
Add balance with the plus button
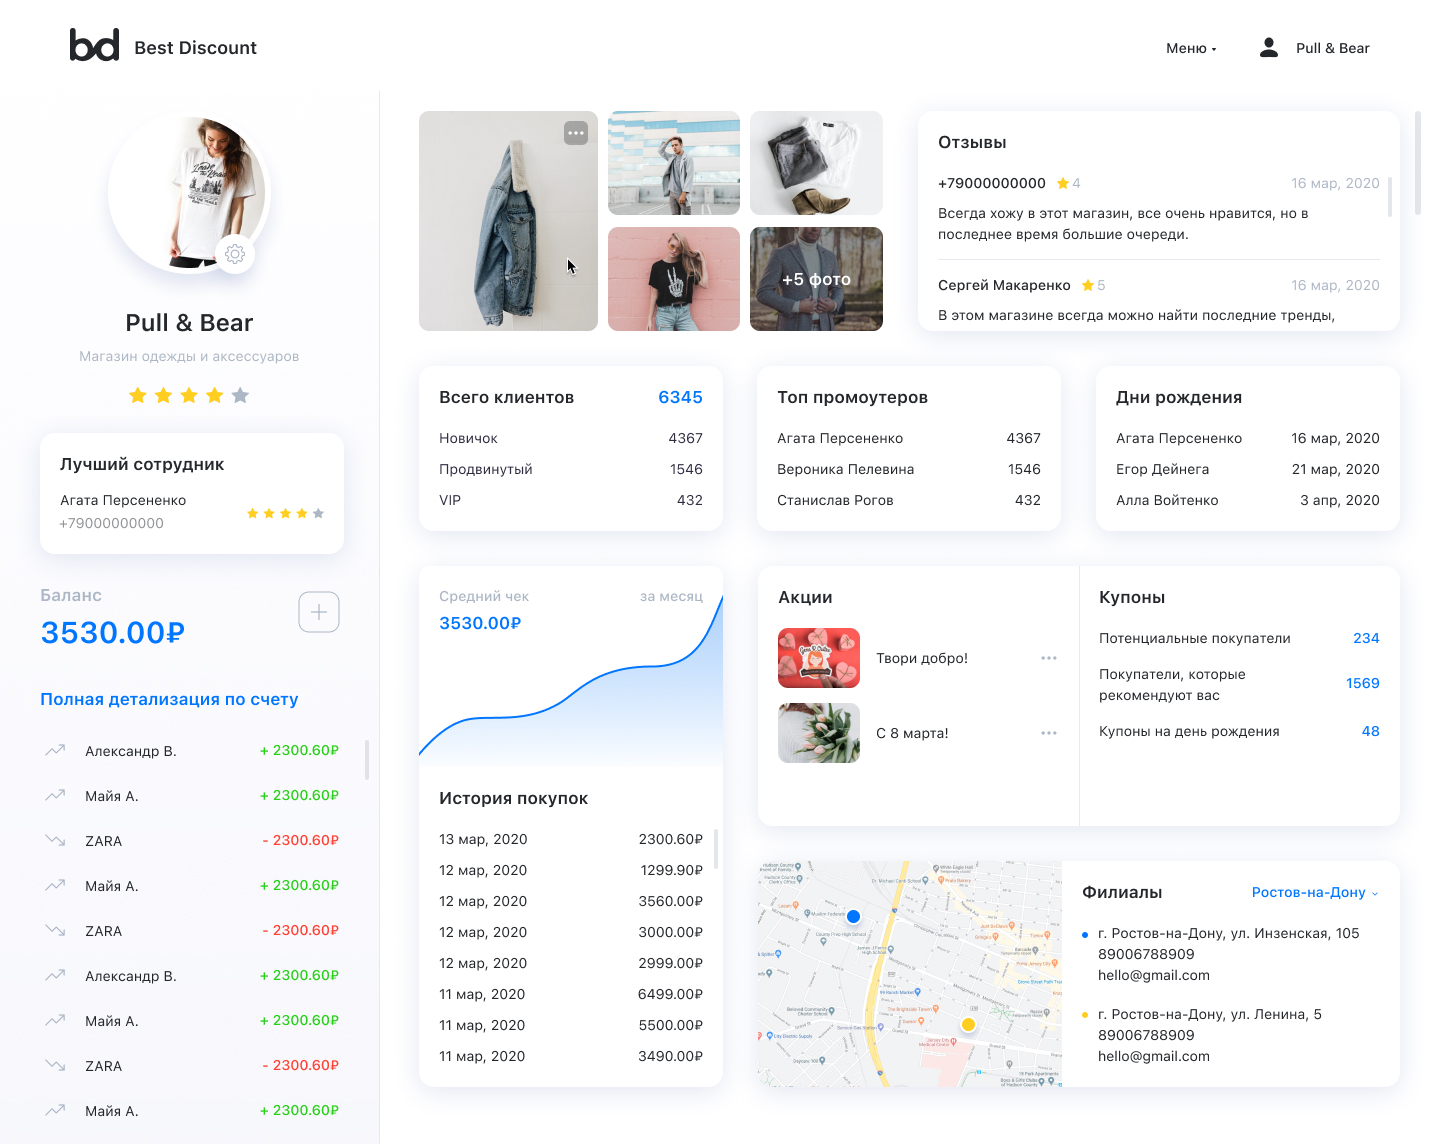click(x=319, y=612)
